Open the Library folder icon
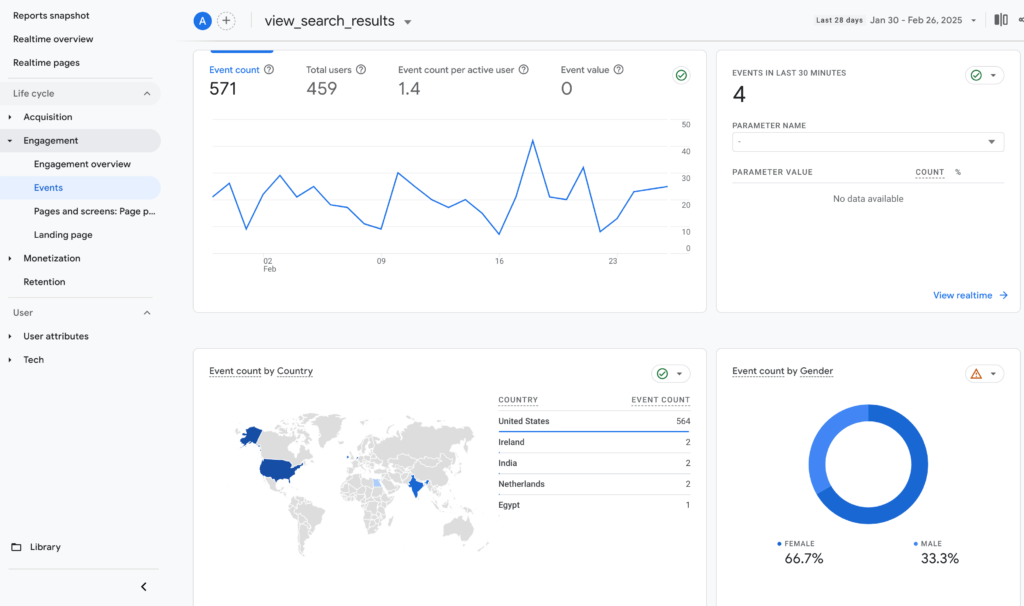Image resolution: width=1024 pixels, height=606 pixels. tap(16, 547)
